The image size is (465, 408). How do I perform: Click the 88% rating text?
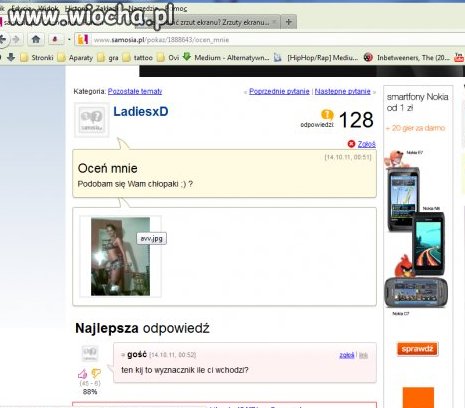(x=90, y=392)
